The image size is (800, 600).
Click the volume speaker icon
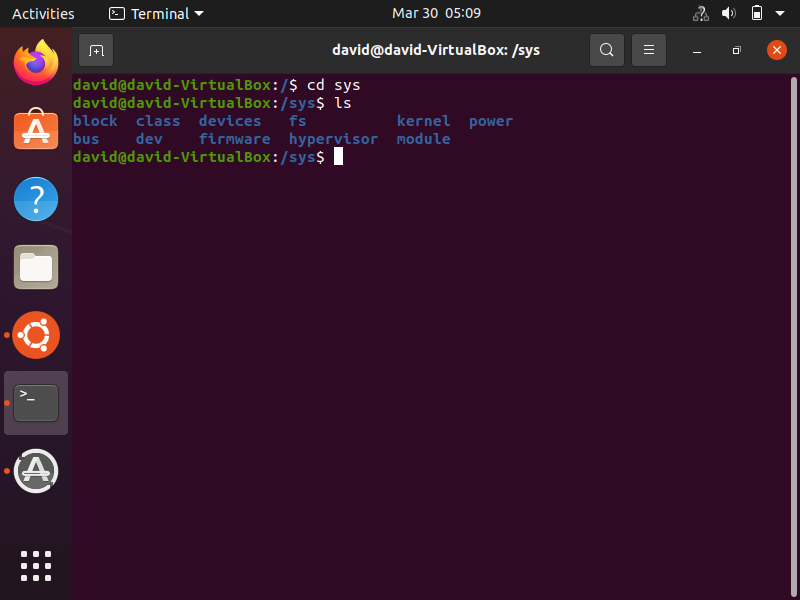point(729,14)
